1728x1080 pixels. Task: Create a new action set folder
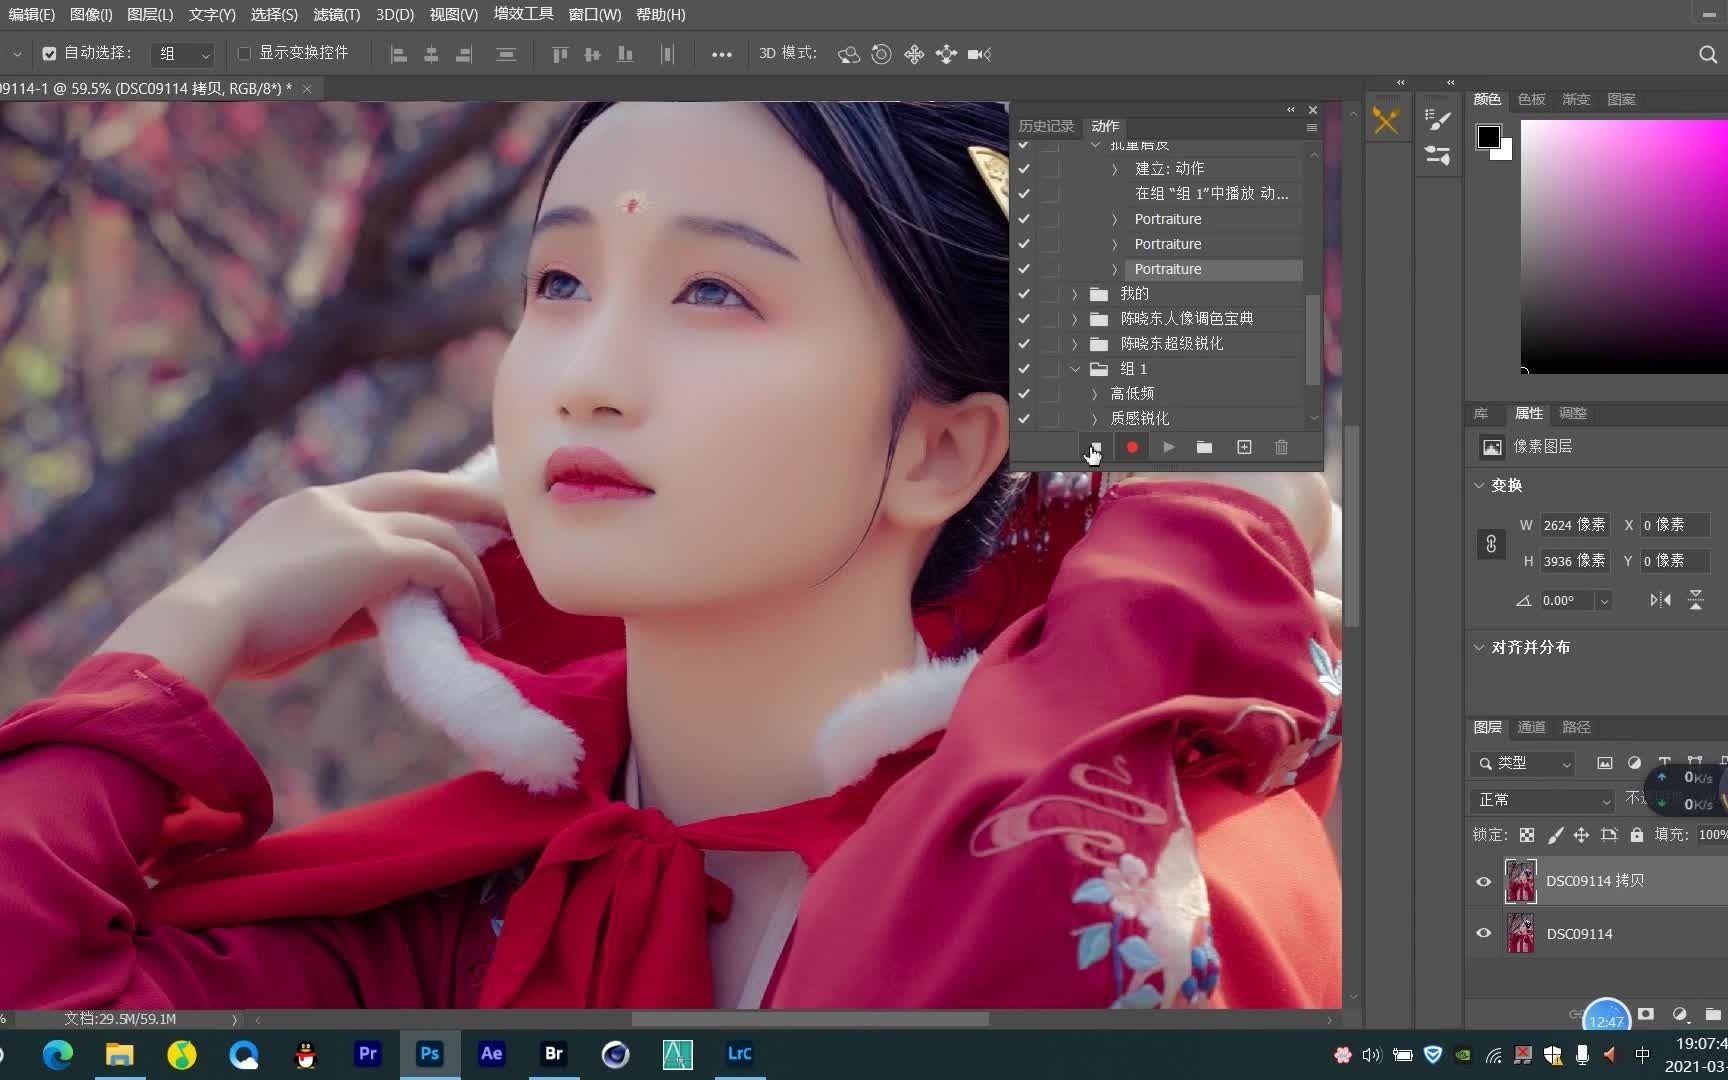pos(1204,448)
